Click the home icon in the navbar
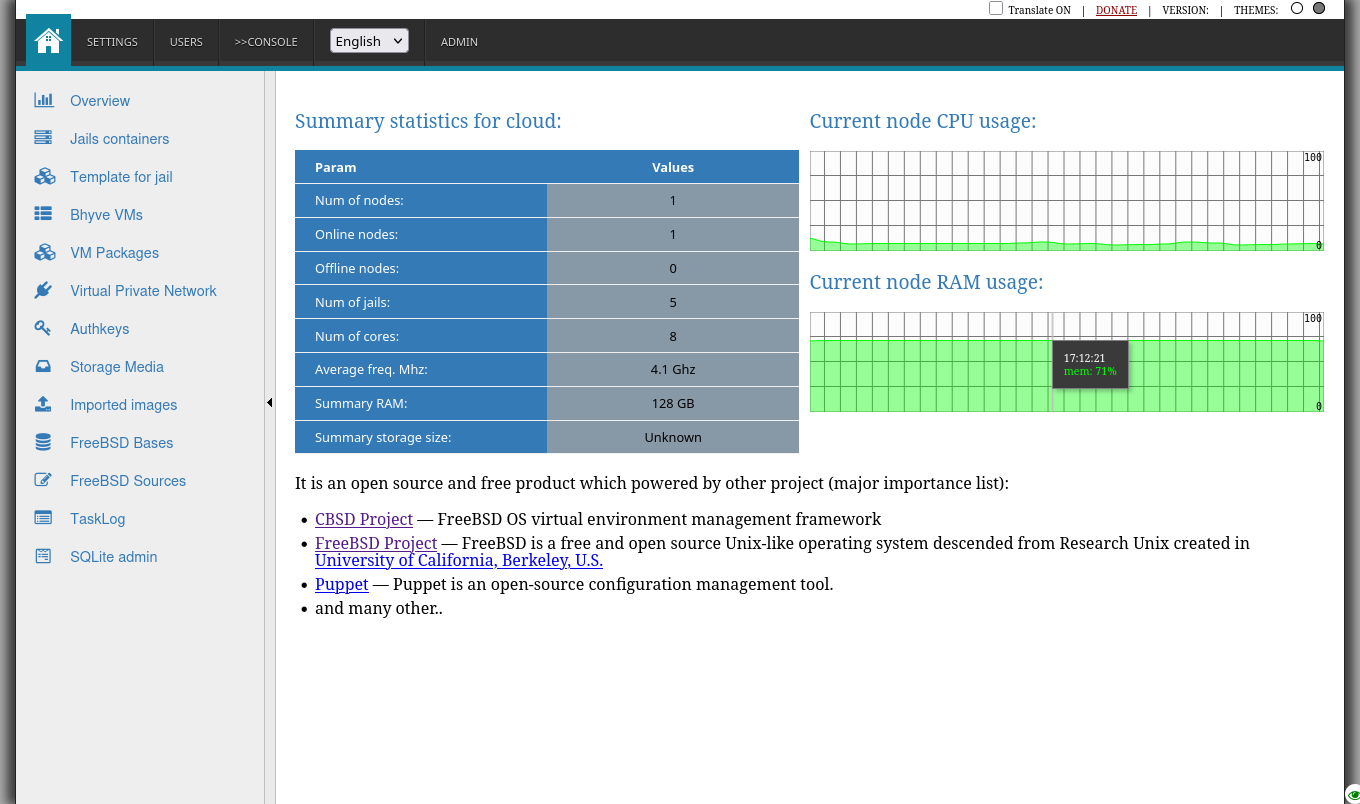1360x804 pixels. click(47, 41)
